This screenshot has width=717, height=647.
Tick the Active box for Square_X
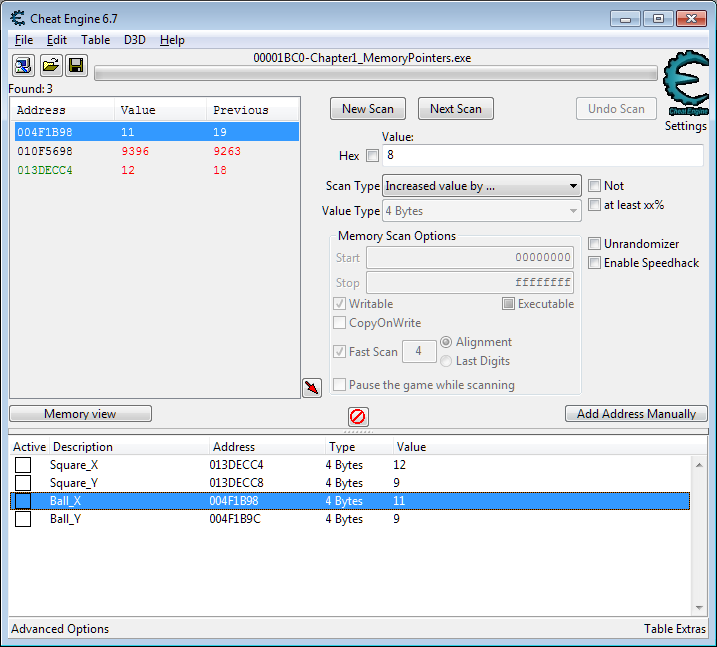click(x=23, y=465)
